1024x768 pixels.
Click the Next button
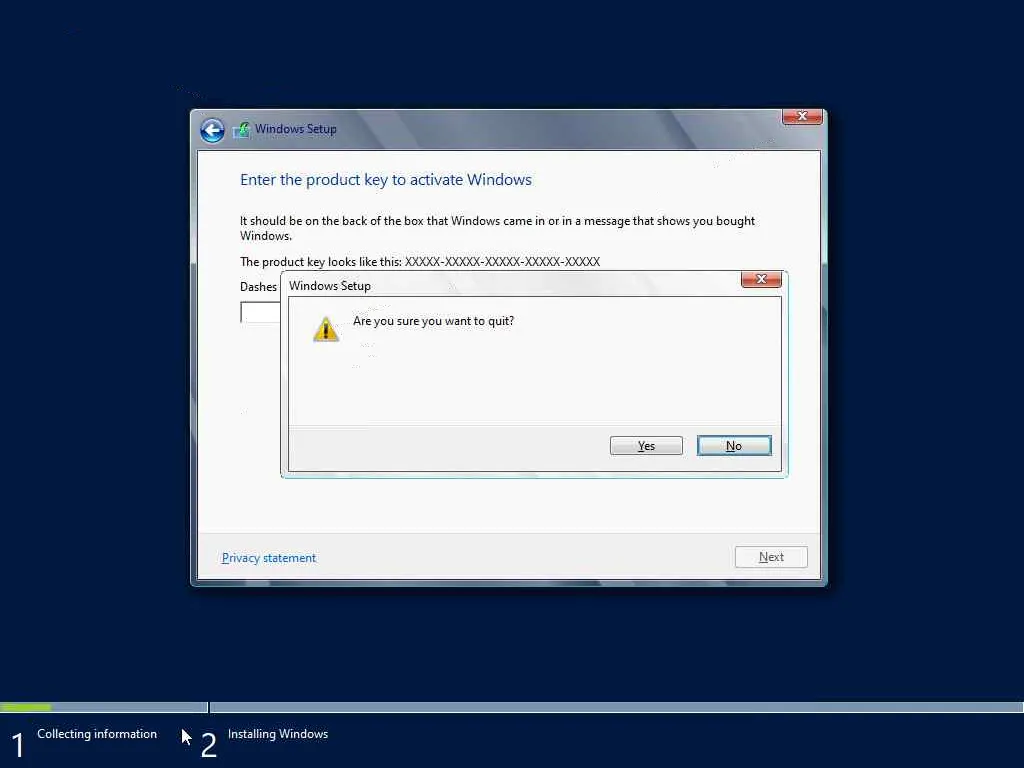[x=771, y=557]
